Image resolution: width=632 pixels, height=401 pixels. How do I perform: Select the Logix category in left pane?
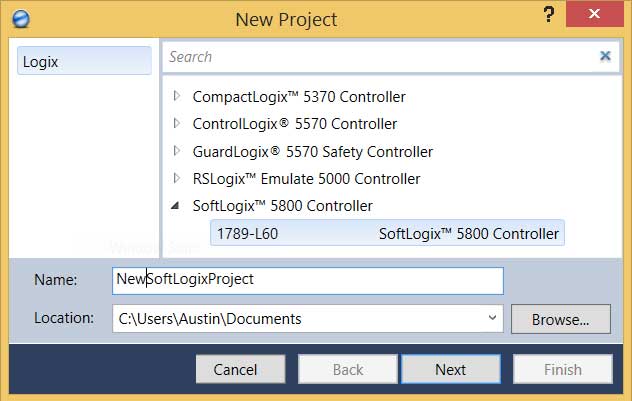pyautogui.click(x=84, y=61)
